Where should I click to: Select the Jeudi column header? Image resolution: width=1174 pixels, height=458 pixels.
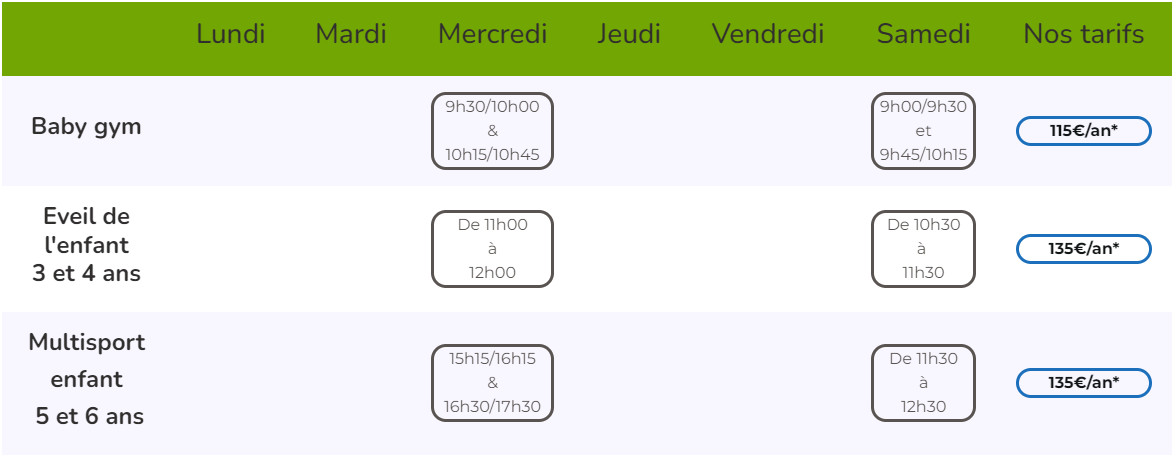pos(629,35)
